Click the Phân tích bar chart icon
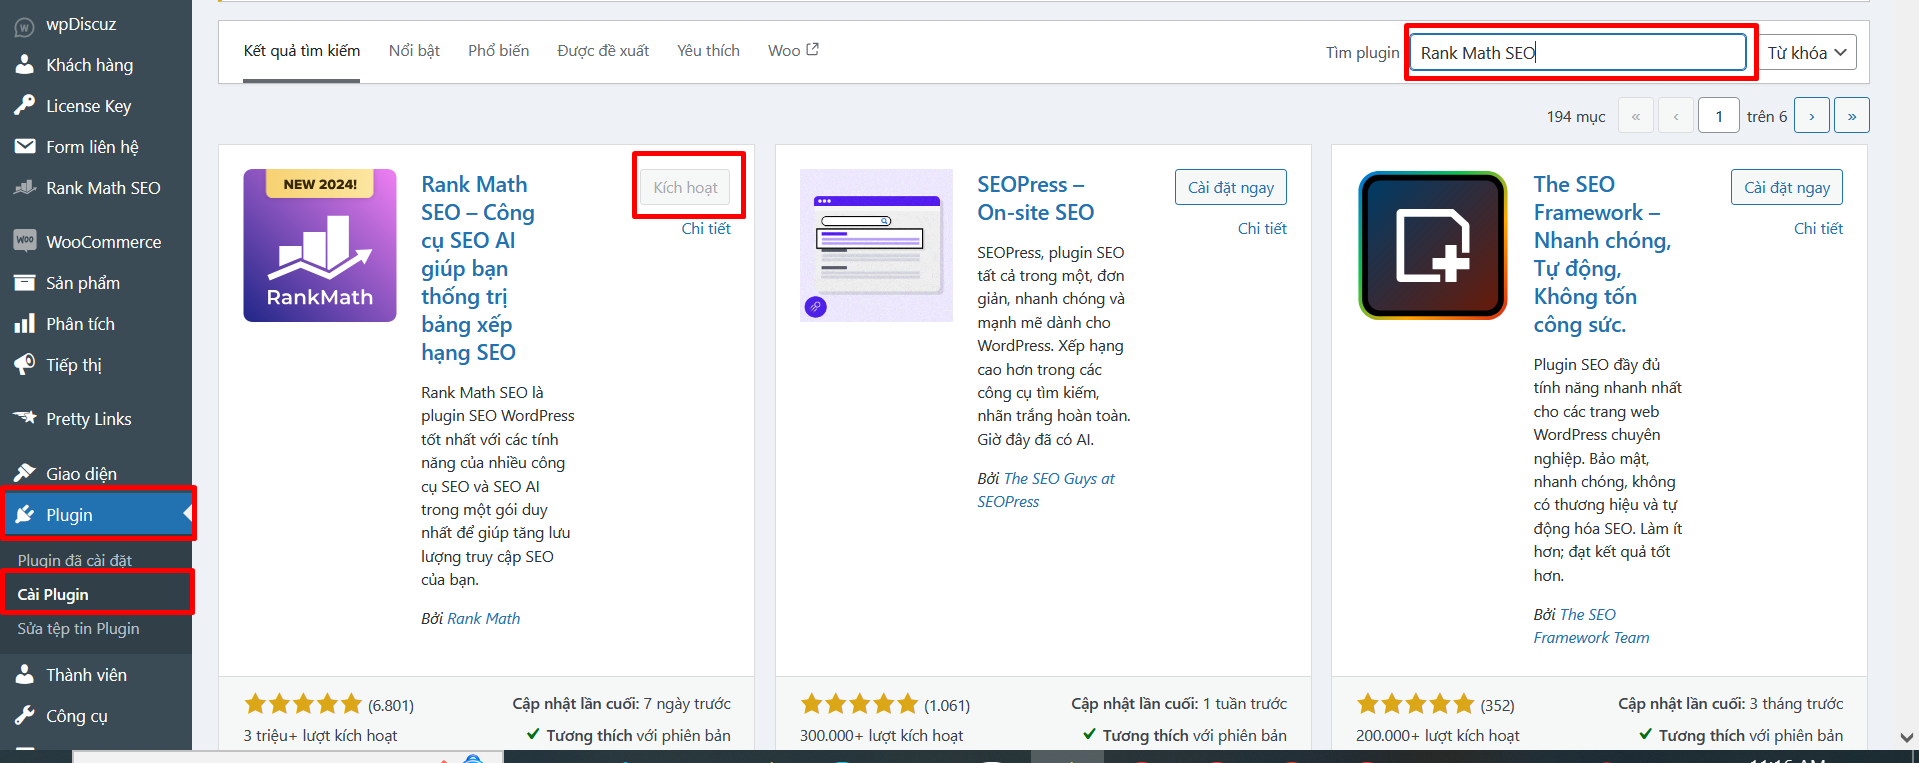1919x763 pixels. pyautogui.click(x=25, y=324)
